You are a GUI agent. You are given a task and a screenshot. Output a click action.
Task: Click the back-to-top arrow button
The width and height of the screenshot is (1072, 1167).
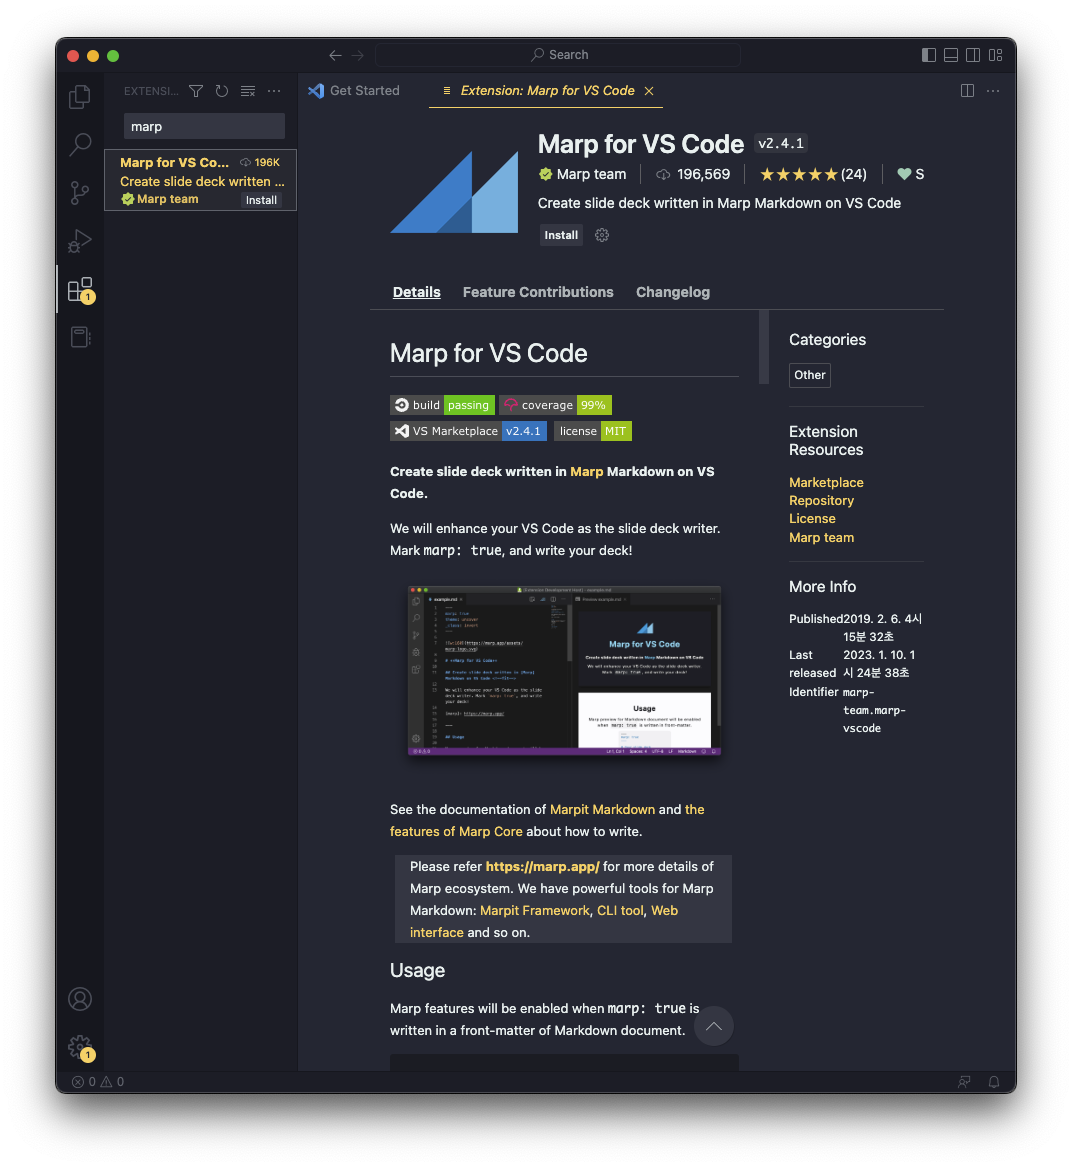tap(713, 1026)
